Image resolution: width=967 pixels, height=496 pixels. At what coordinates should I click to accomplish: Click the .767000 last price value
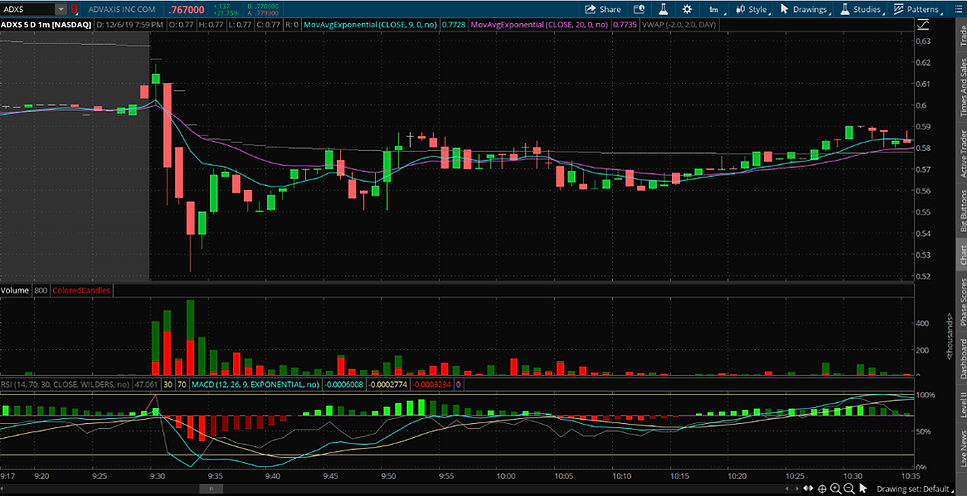click(185, 10)
